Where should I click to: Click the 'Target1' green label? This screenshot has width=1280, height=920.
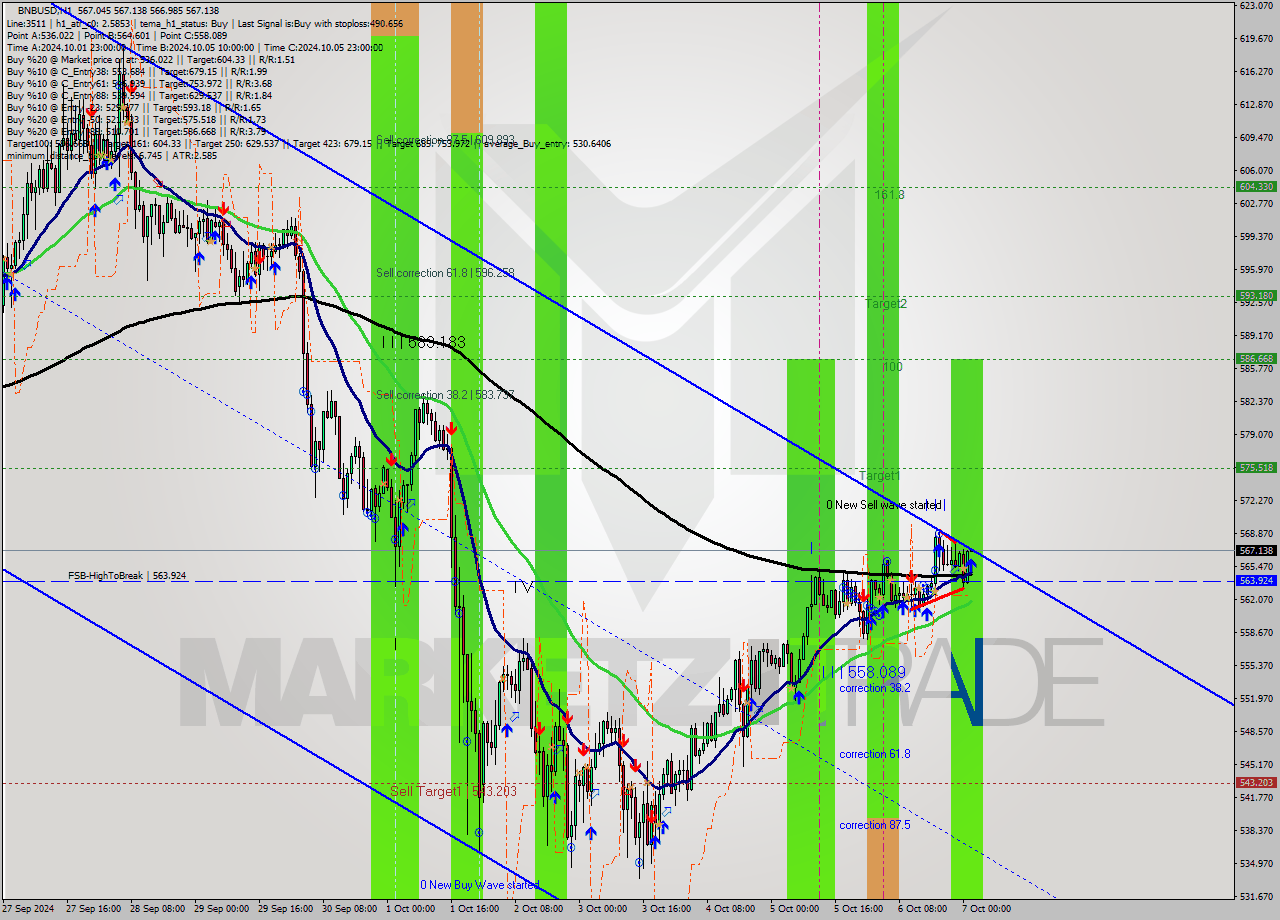(879, 476)
